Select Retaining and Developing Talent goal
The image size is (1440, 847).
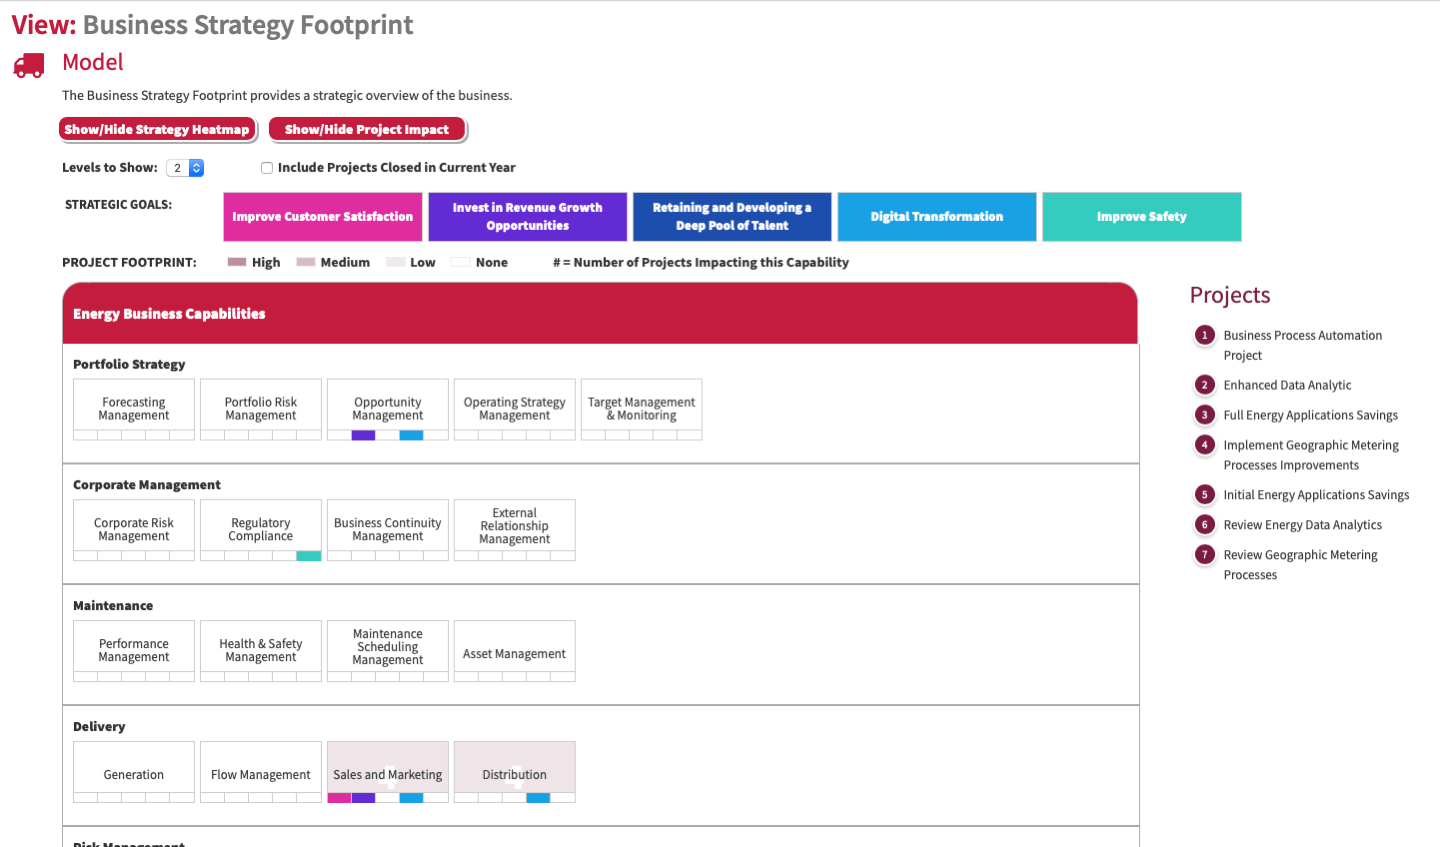pyautogui.click(x=732, y=217)
